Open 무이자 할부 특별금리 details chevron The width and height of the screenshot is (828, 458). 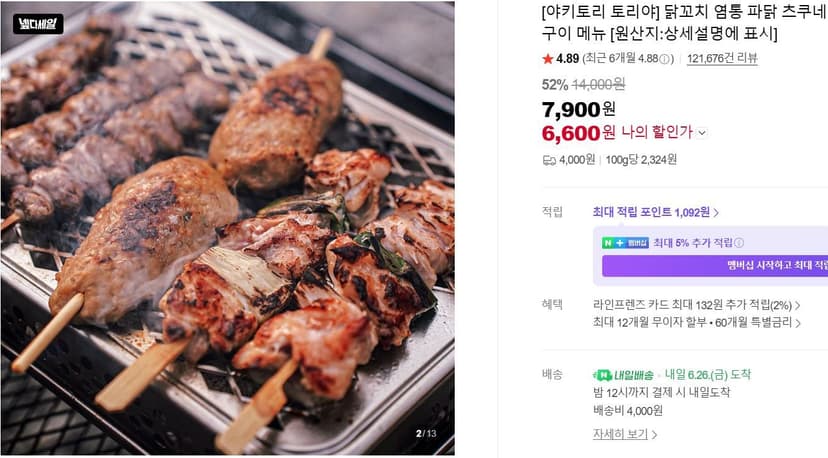coord(798,323)
